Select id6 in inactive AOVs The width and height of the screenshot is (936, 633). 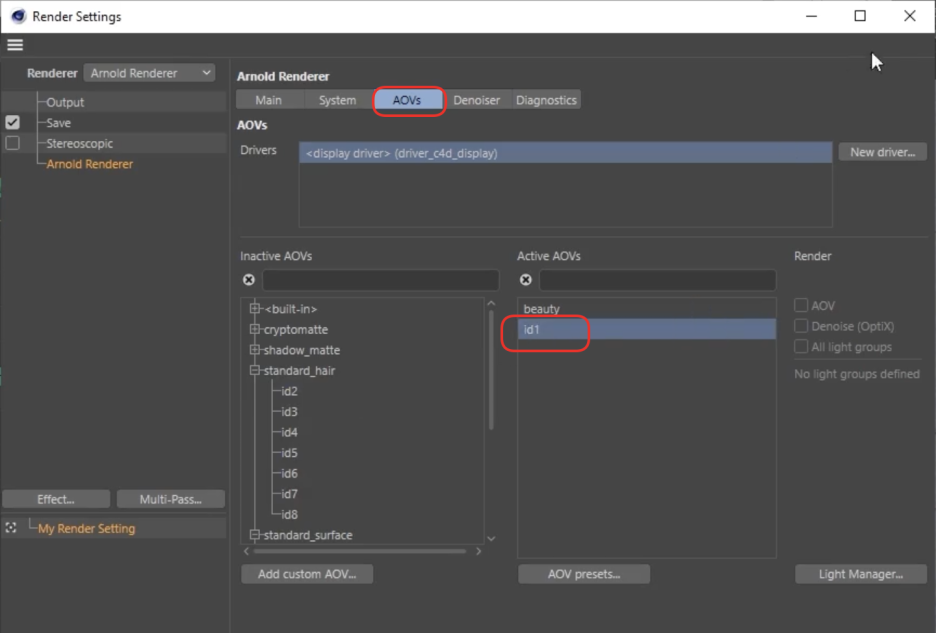[290, 473]
